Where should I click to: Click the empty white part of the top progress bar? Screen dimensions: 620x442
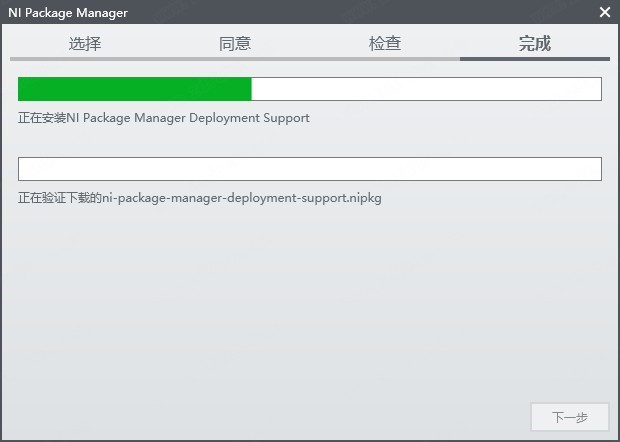coord(425,89)
